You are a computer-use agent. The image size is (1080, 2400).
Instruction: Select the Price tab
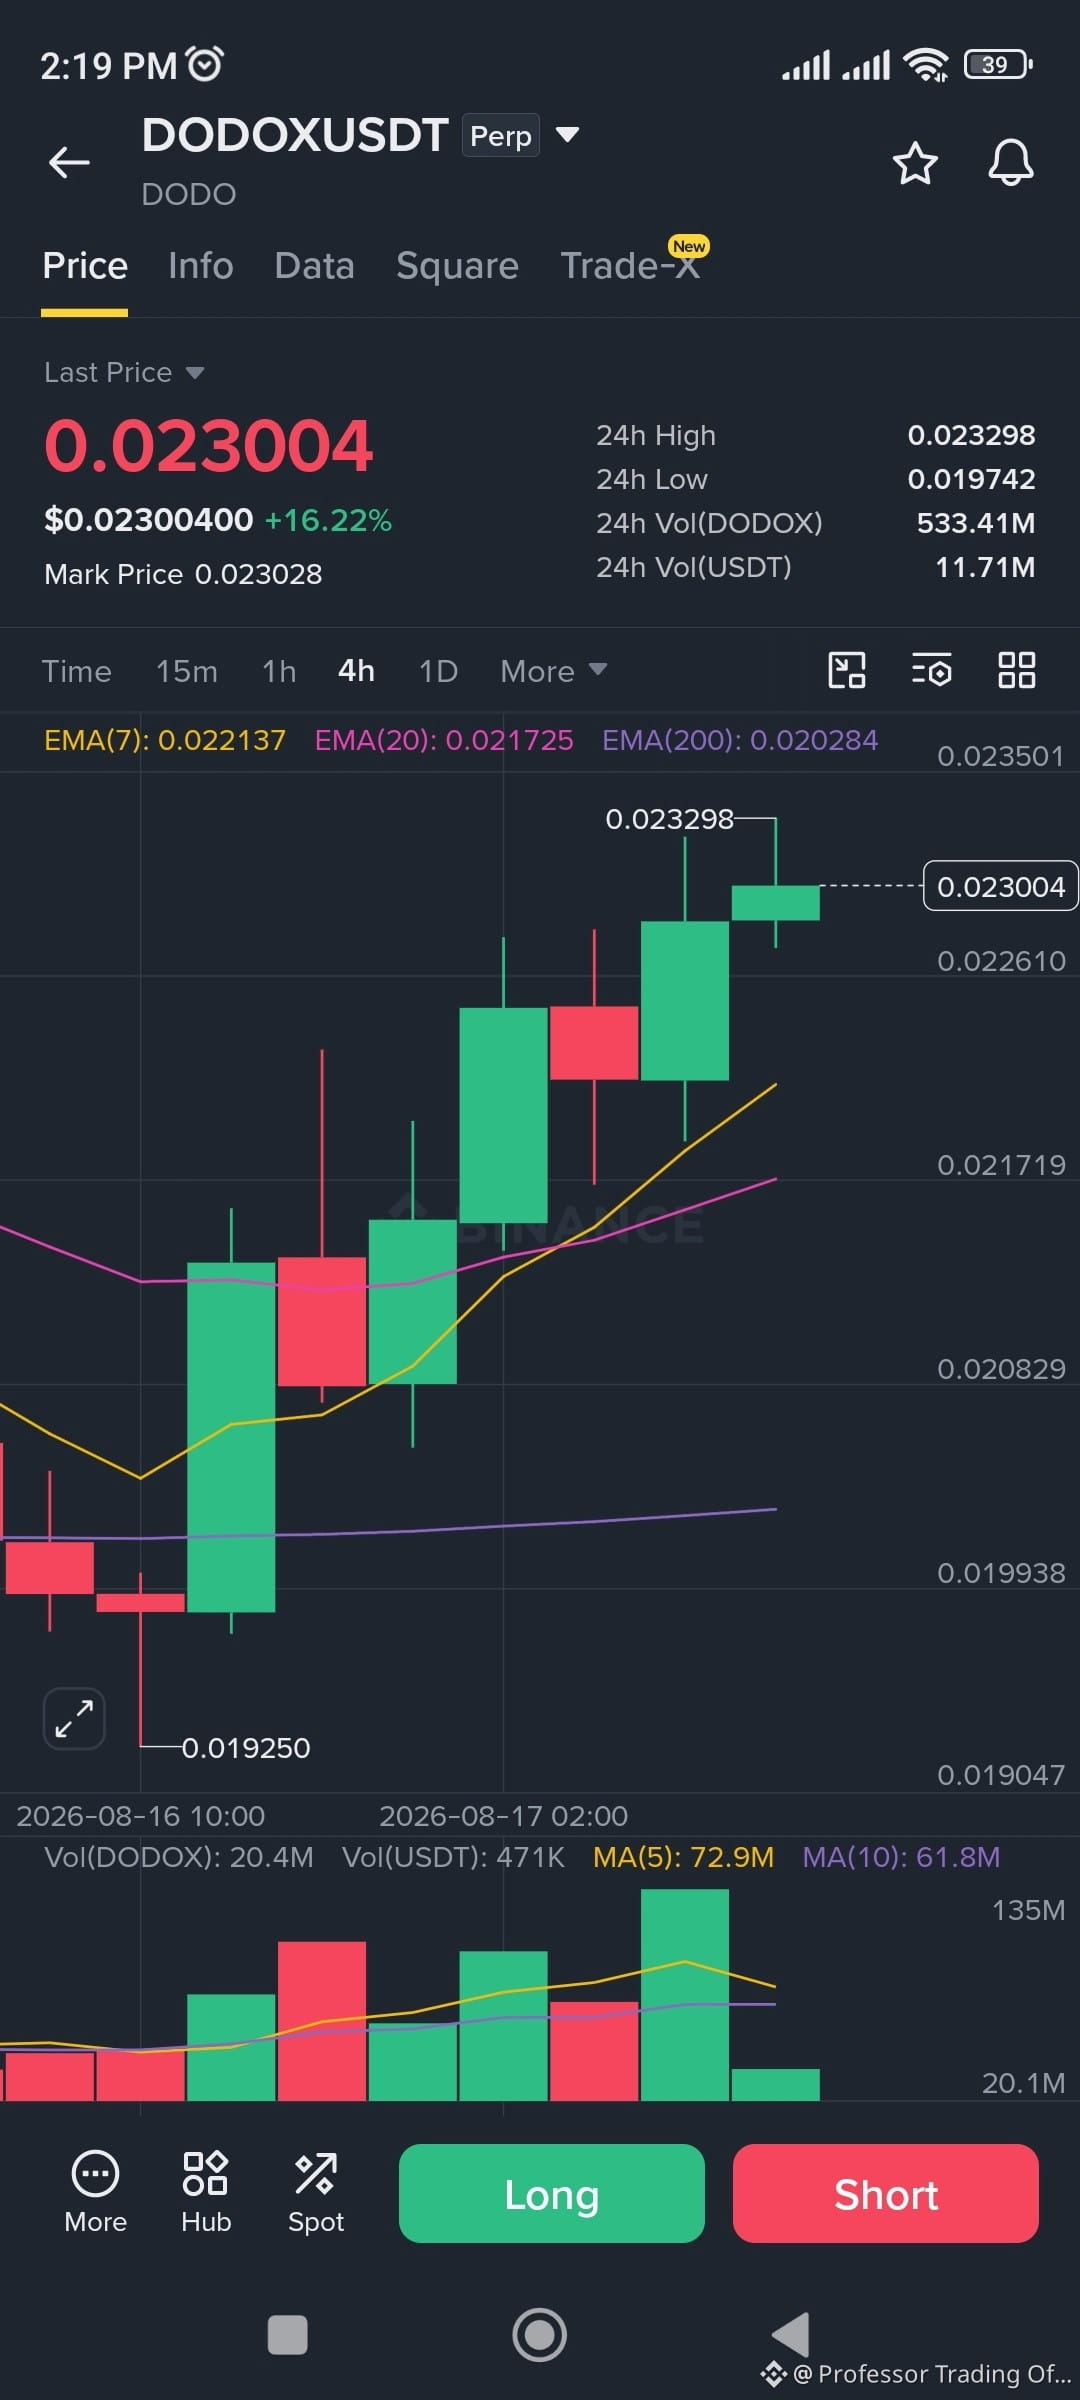click(85, 266)
